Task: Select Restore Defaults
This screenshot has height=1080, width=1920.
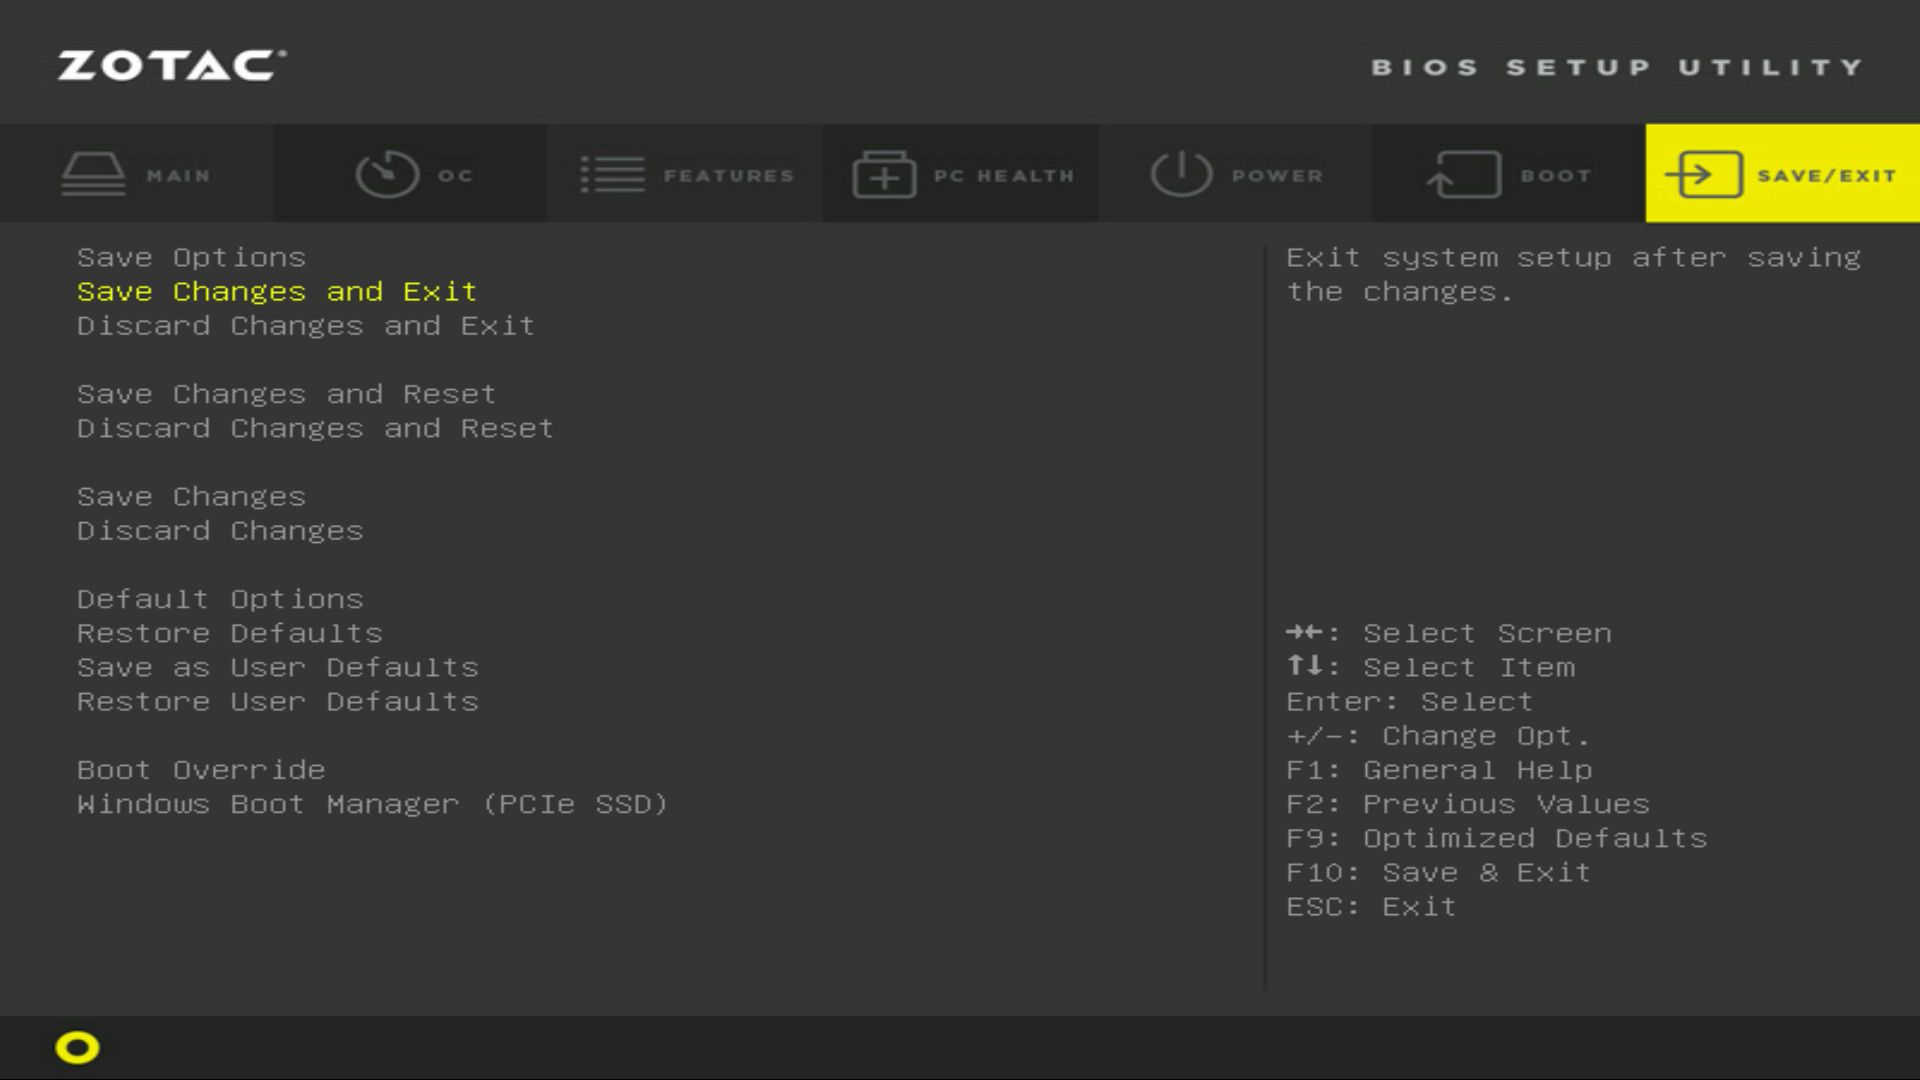Action: (x=230, y=633)
